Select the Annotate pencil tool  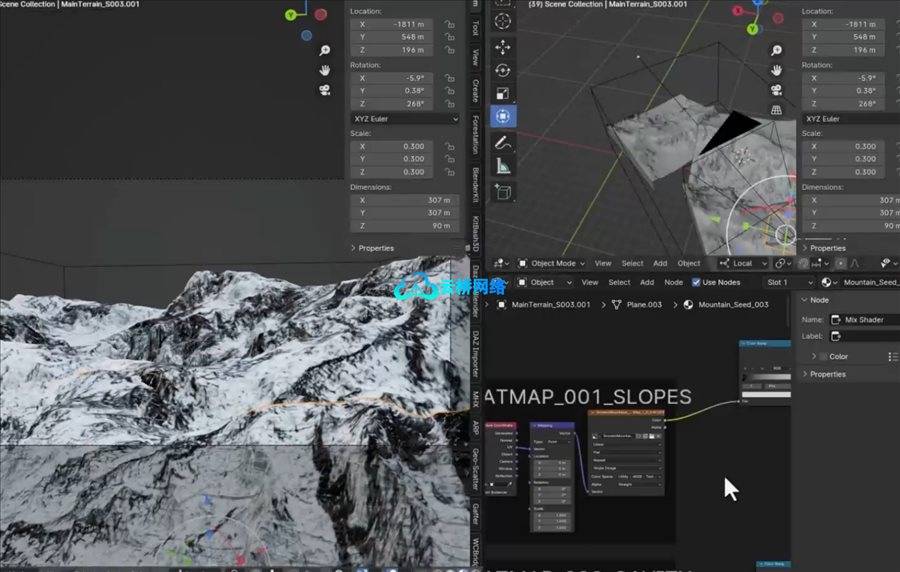(x=502, y=143)
